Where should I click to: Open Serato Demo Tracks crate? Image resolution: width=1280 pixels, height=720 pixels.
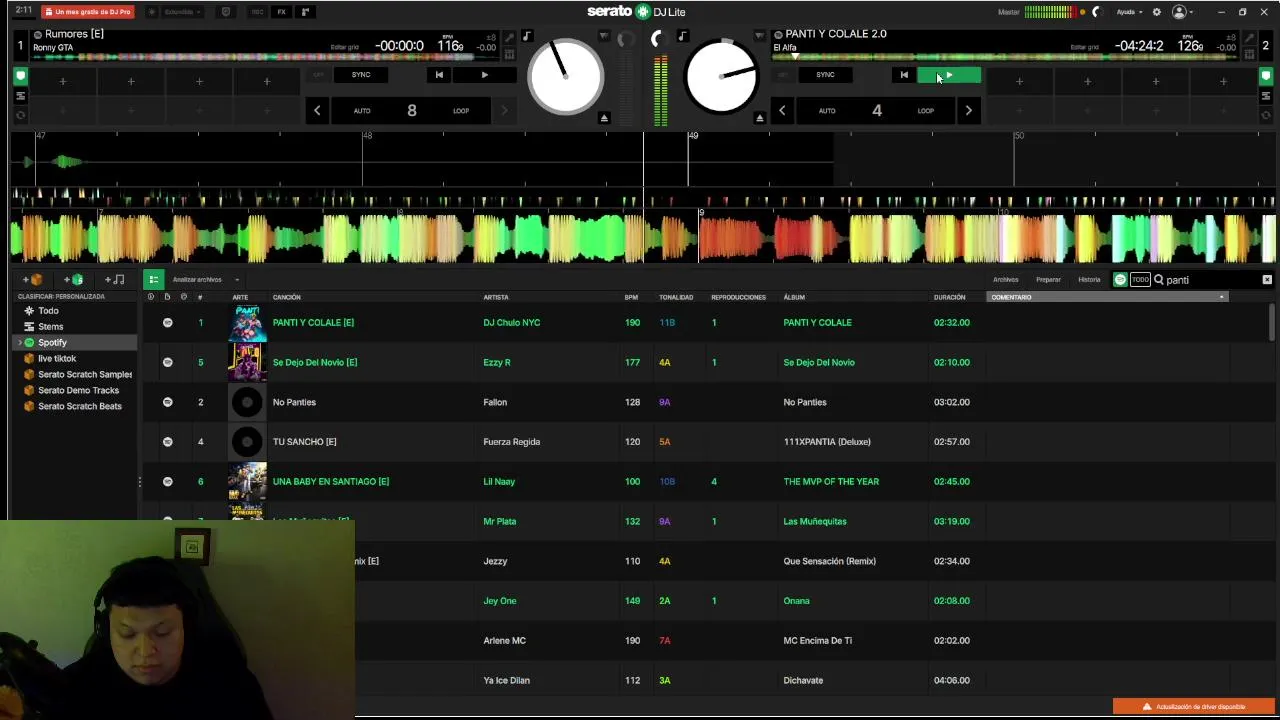pyautogui.click(x=78, y=391)
